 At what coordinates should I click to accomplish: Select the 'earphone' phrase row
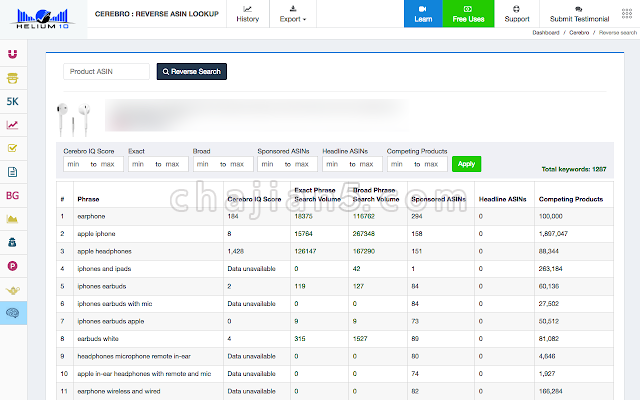(x=335, y=216)
